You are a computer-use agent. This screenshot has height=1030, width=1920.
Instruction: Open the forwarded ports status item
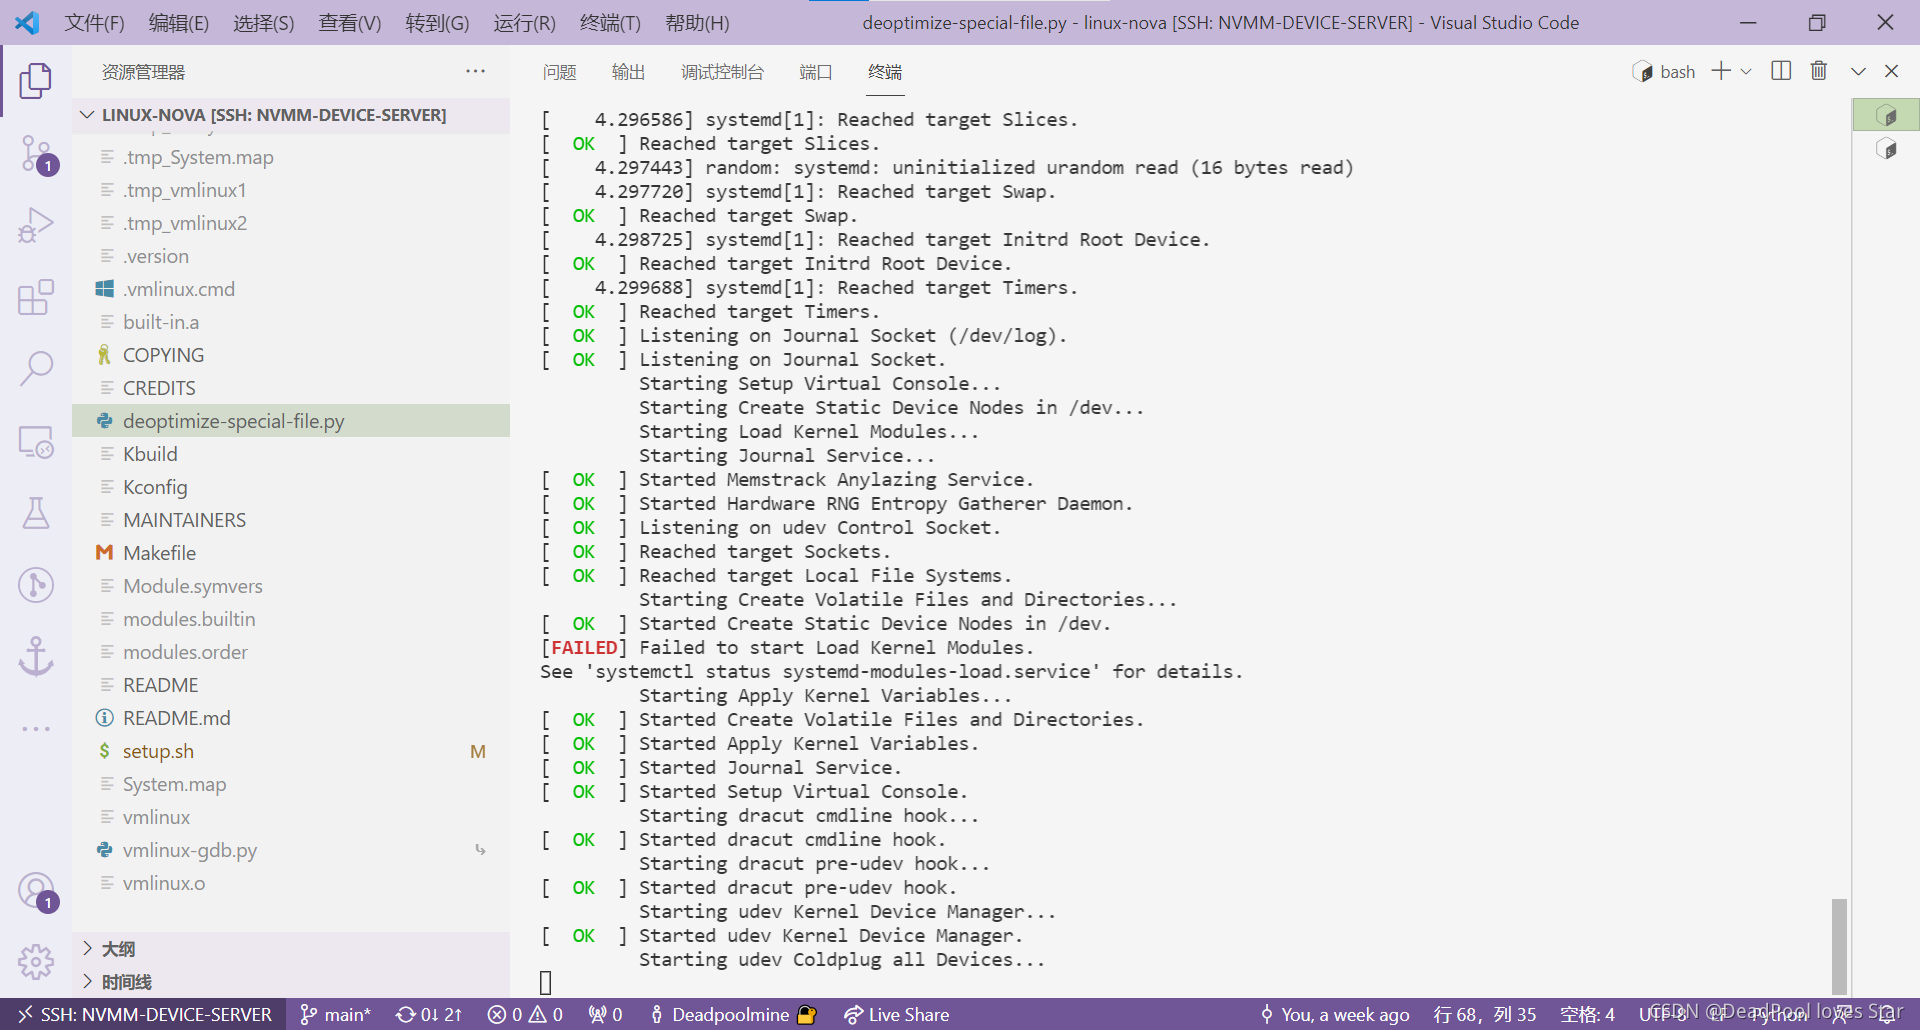pos(606,1014)
